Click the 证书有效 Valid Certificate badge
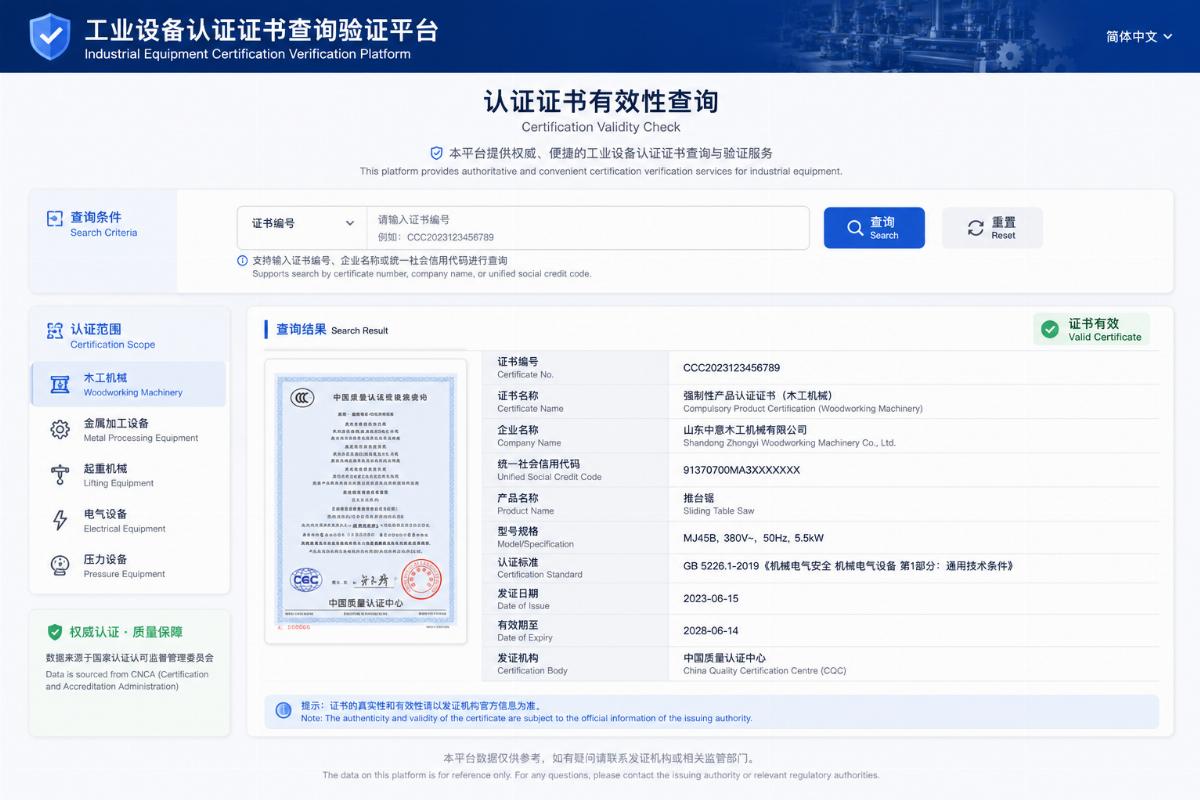 coord(1092,329)
